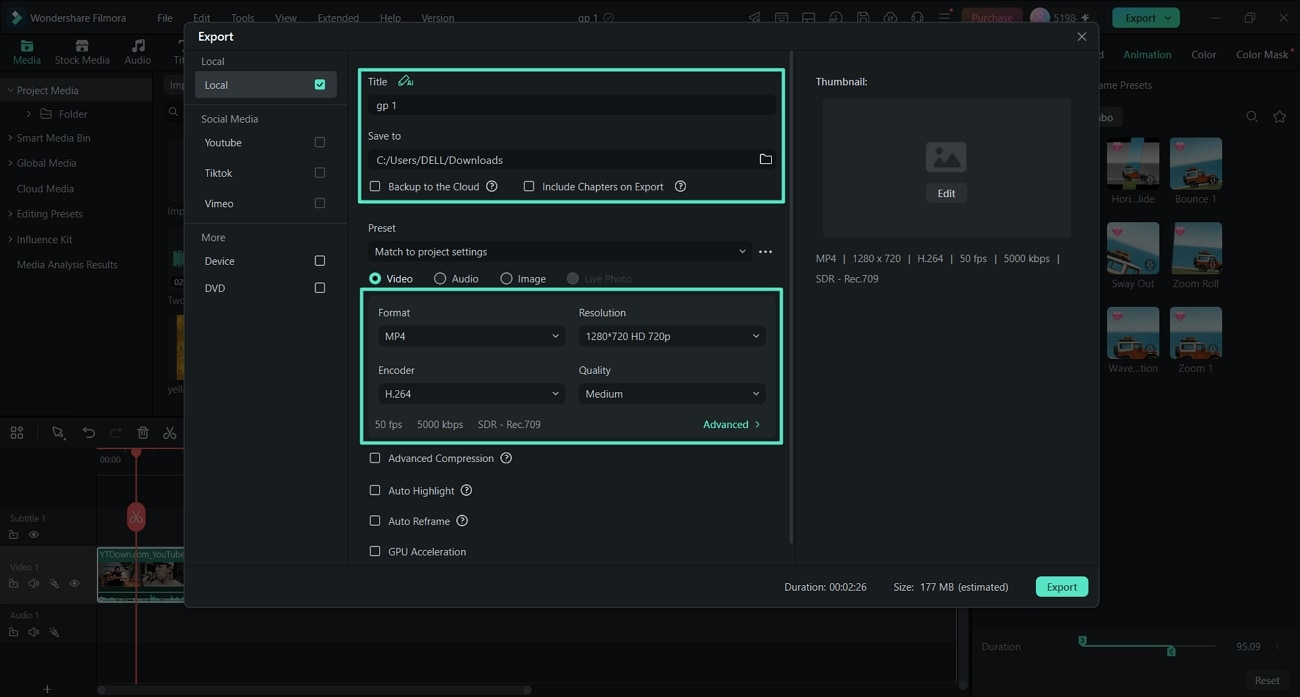The height and width of the screenshot is (697, 1300).
Task: Click the thumbnail image placeholder icon
Action: [x=945, y=157]
